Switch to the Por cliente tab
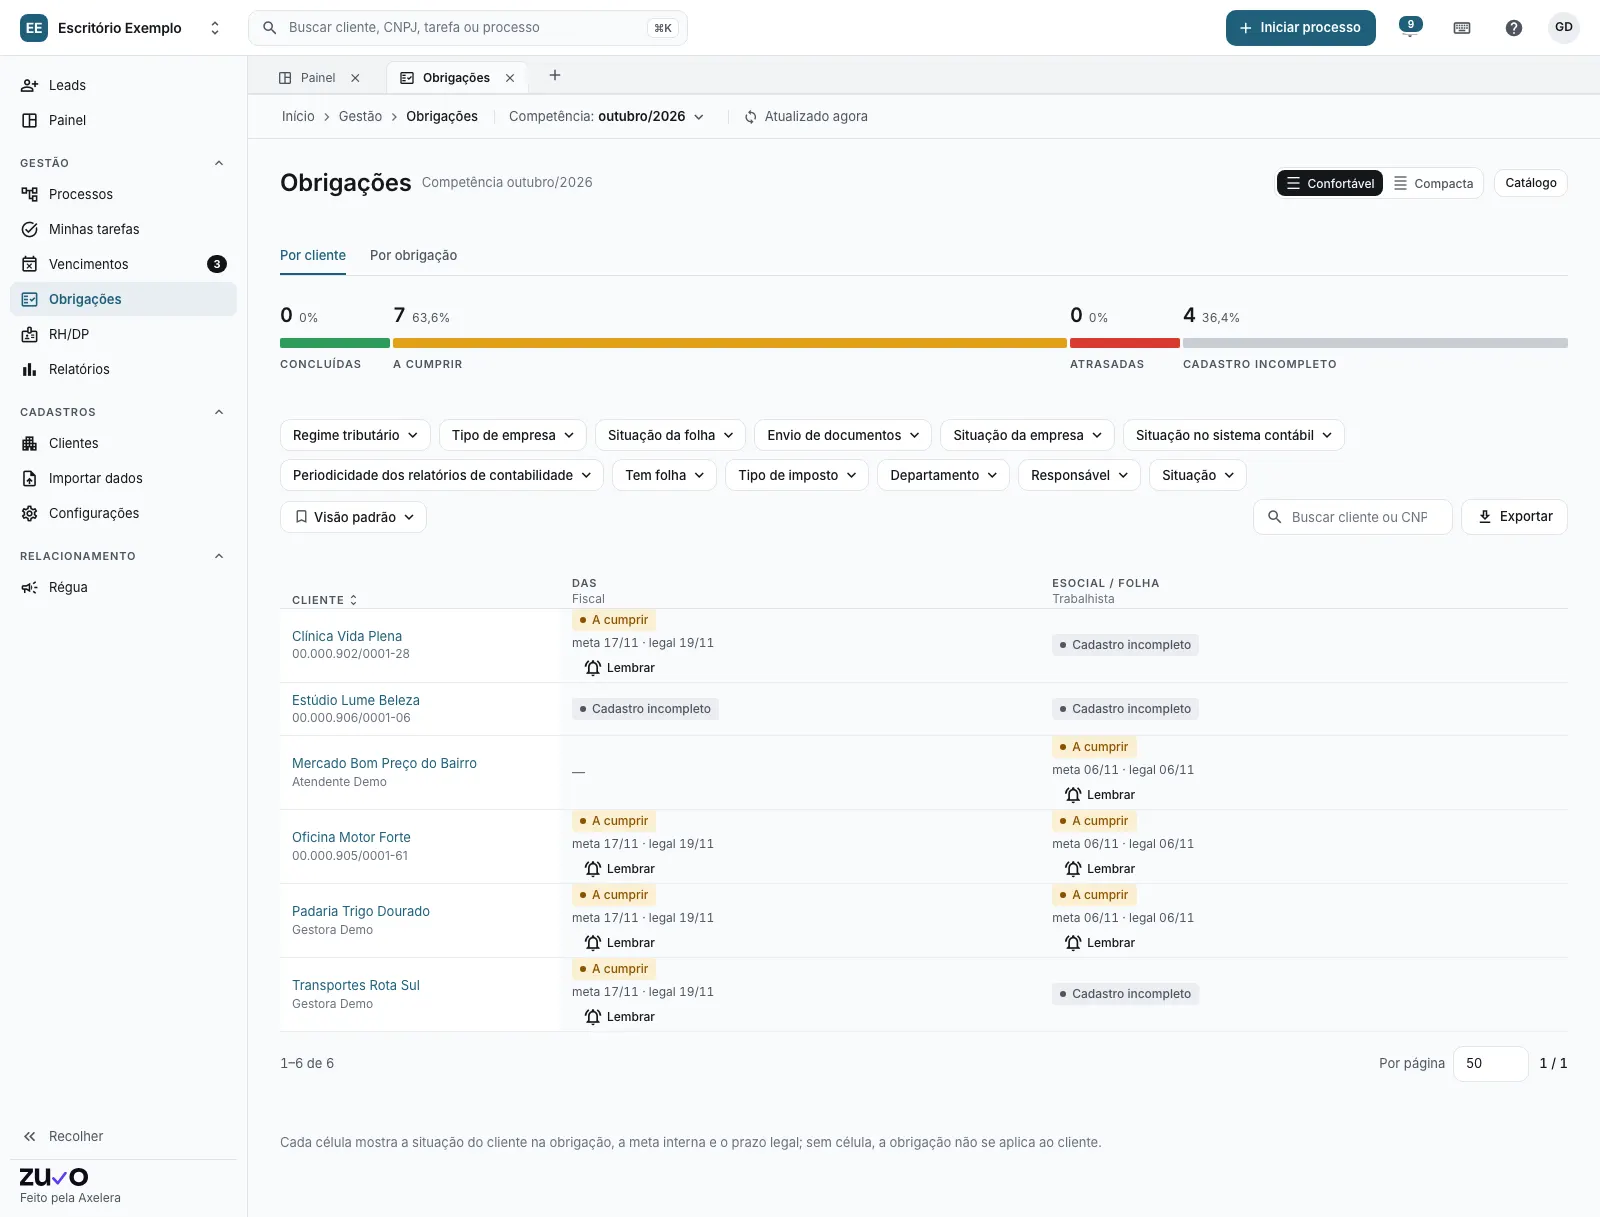Image resolution: width=1600 pixels, height=1217 pixels. click(313, 256)
